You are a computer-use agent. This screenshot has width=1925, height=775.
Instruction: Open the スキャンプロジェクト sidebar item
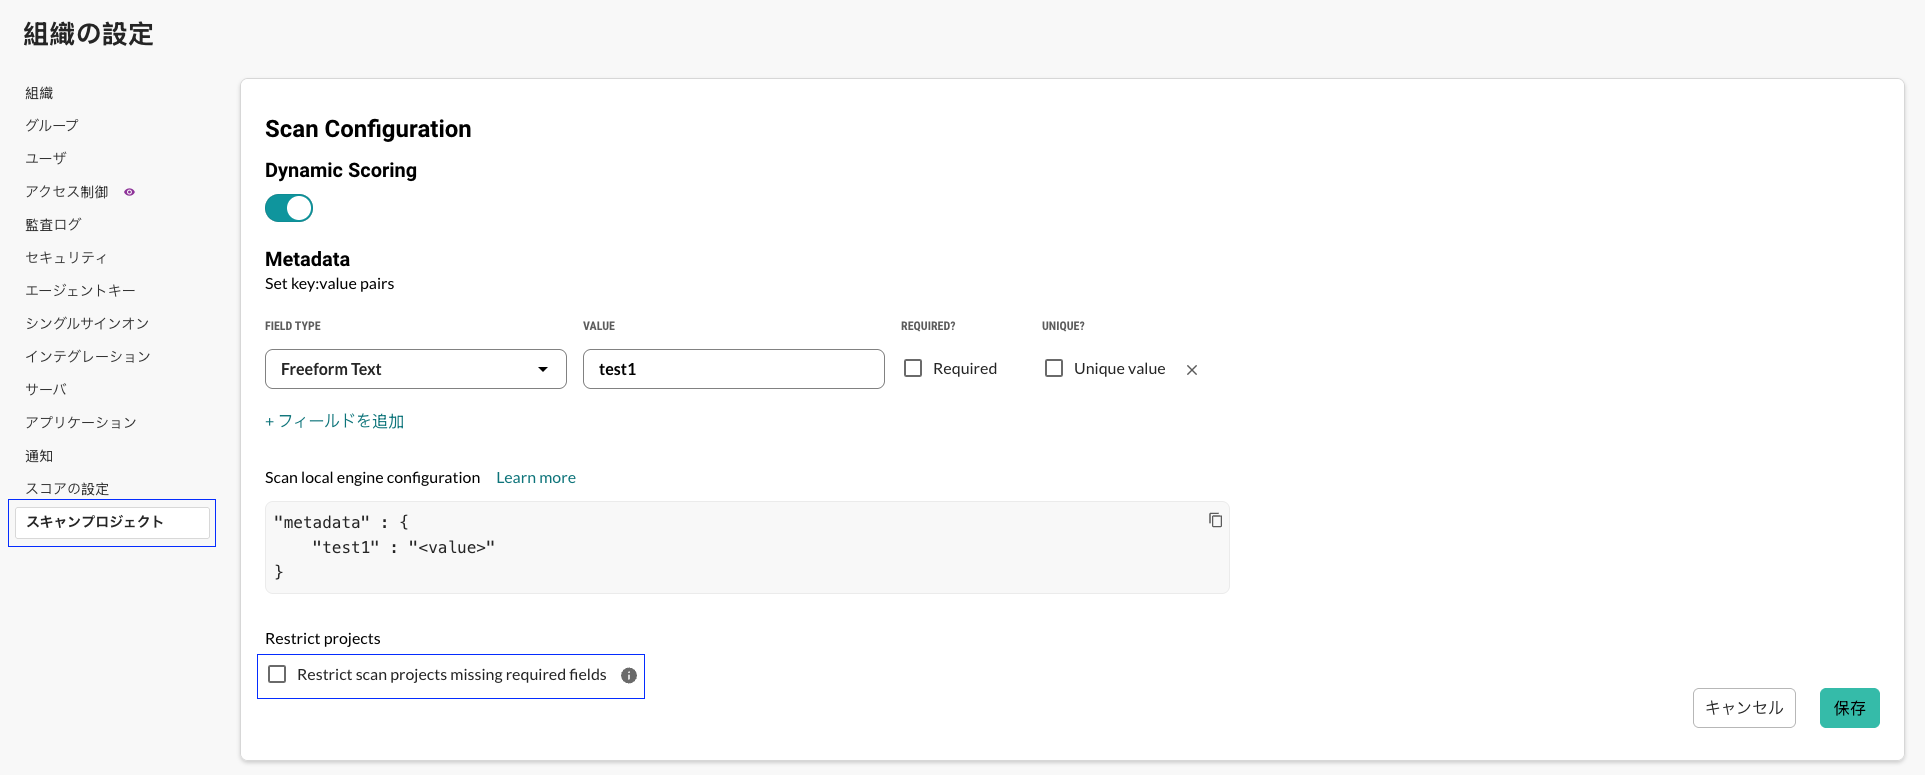click(x=112, y=522)
